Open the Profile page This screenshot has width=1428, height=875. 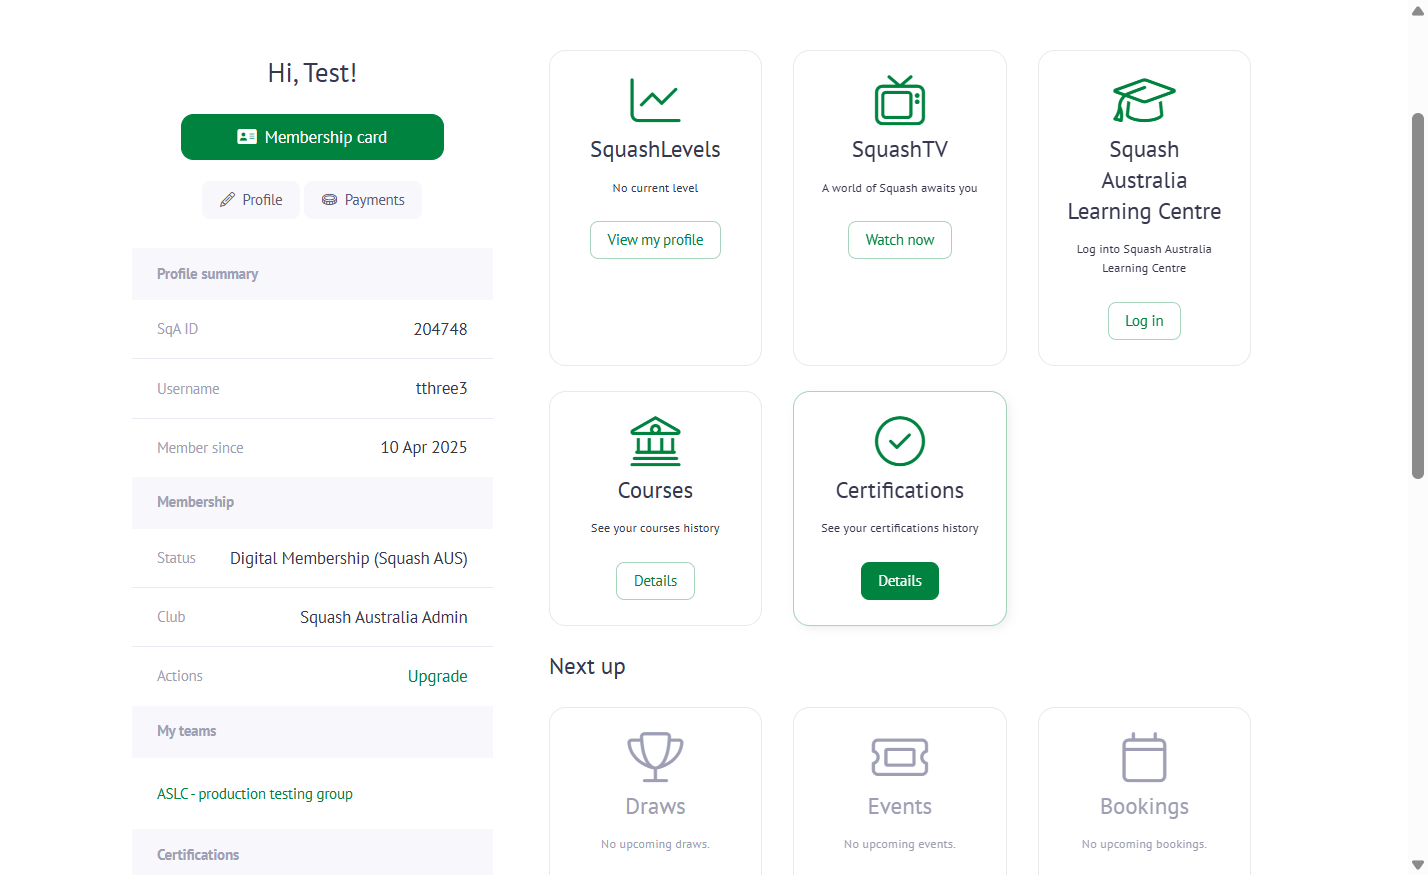click(251, 200)
